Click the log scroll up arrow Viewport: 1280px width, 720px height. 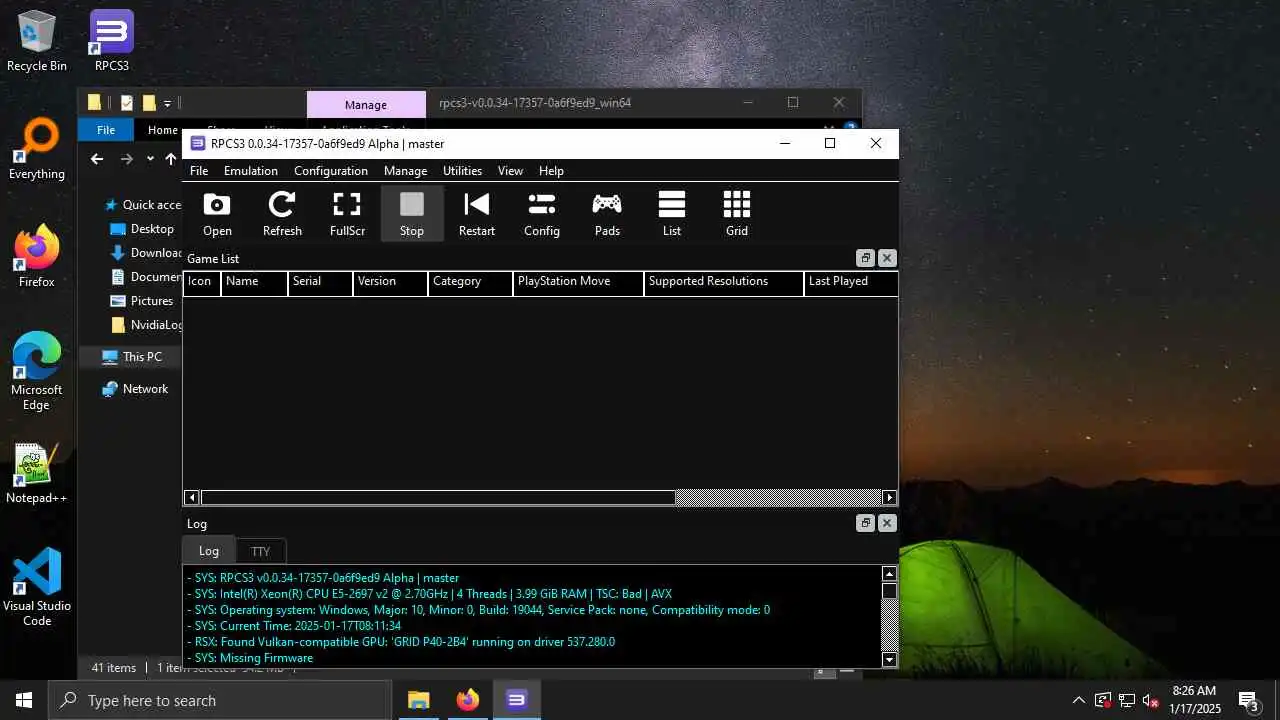(889, 573)
